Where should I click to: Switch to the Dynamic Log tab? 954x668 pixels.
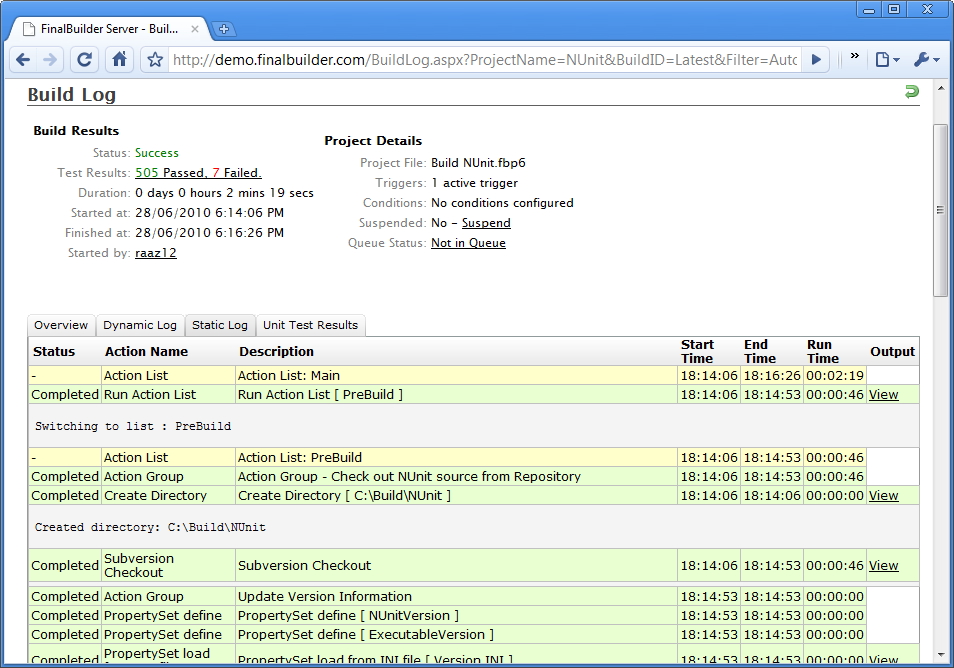point(140,325)
